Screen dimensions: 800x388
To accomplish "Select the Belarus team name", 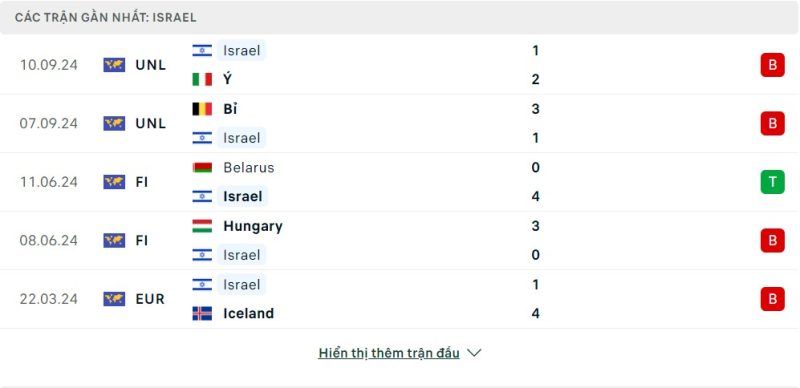I will coord(248,167).
